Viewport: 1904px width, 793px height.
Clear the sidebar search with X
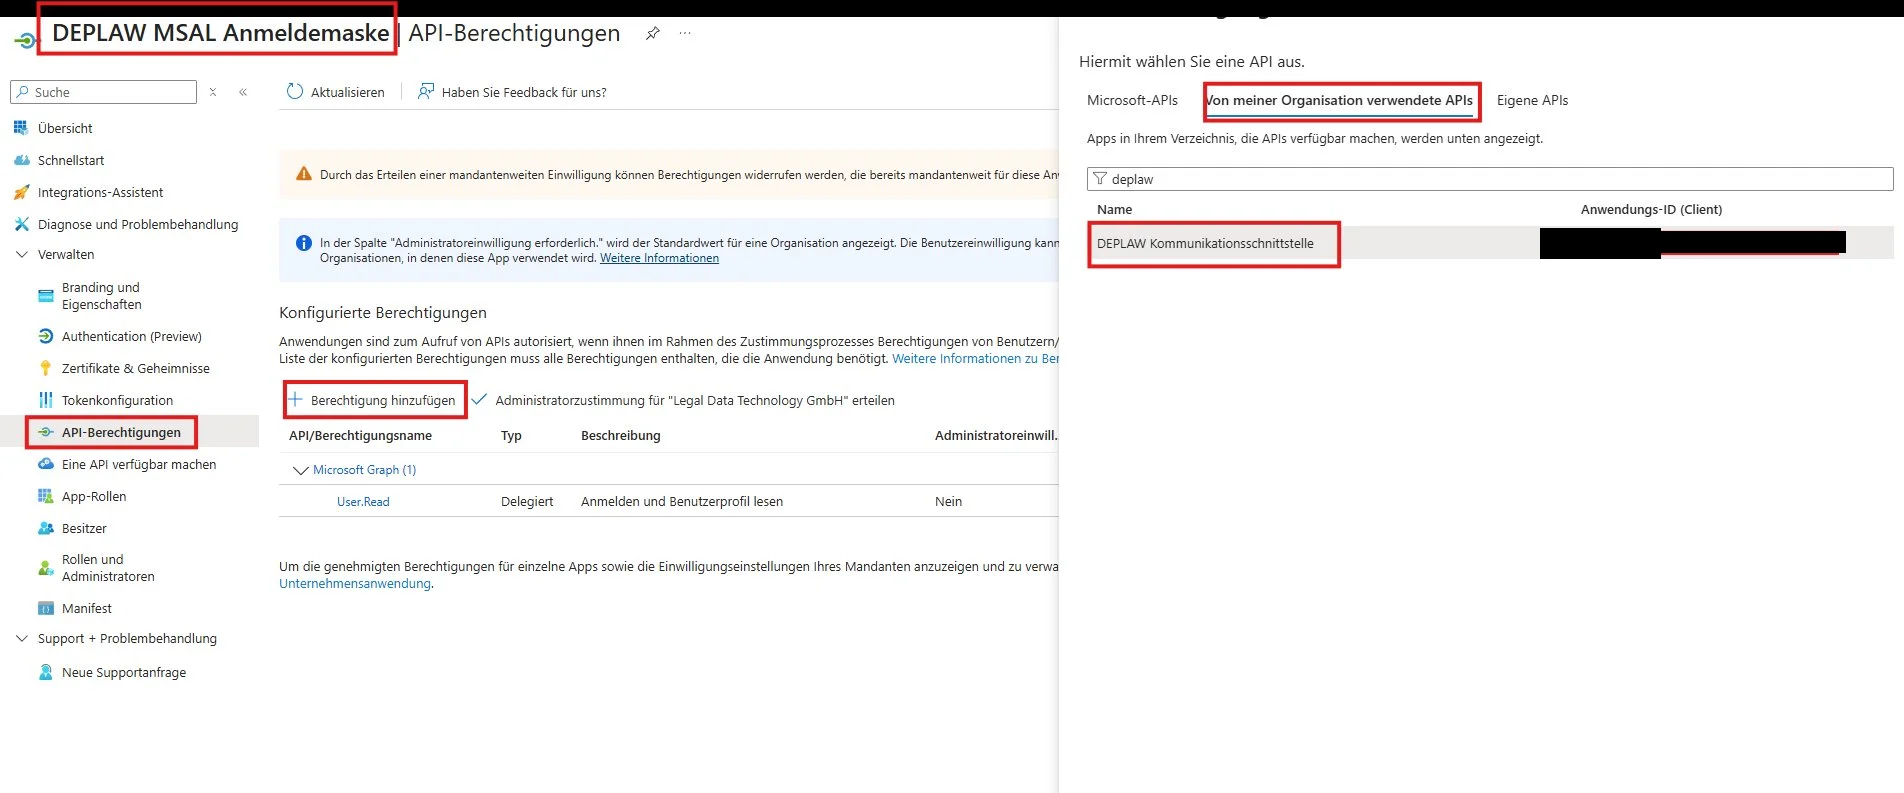(213, 92)
